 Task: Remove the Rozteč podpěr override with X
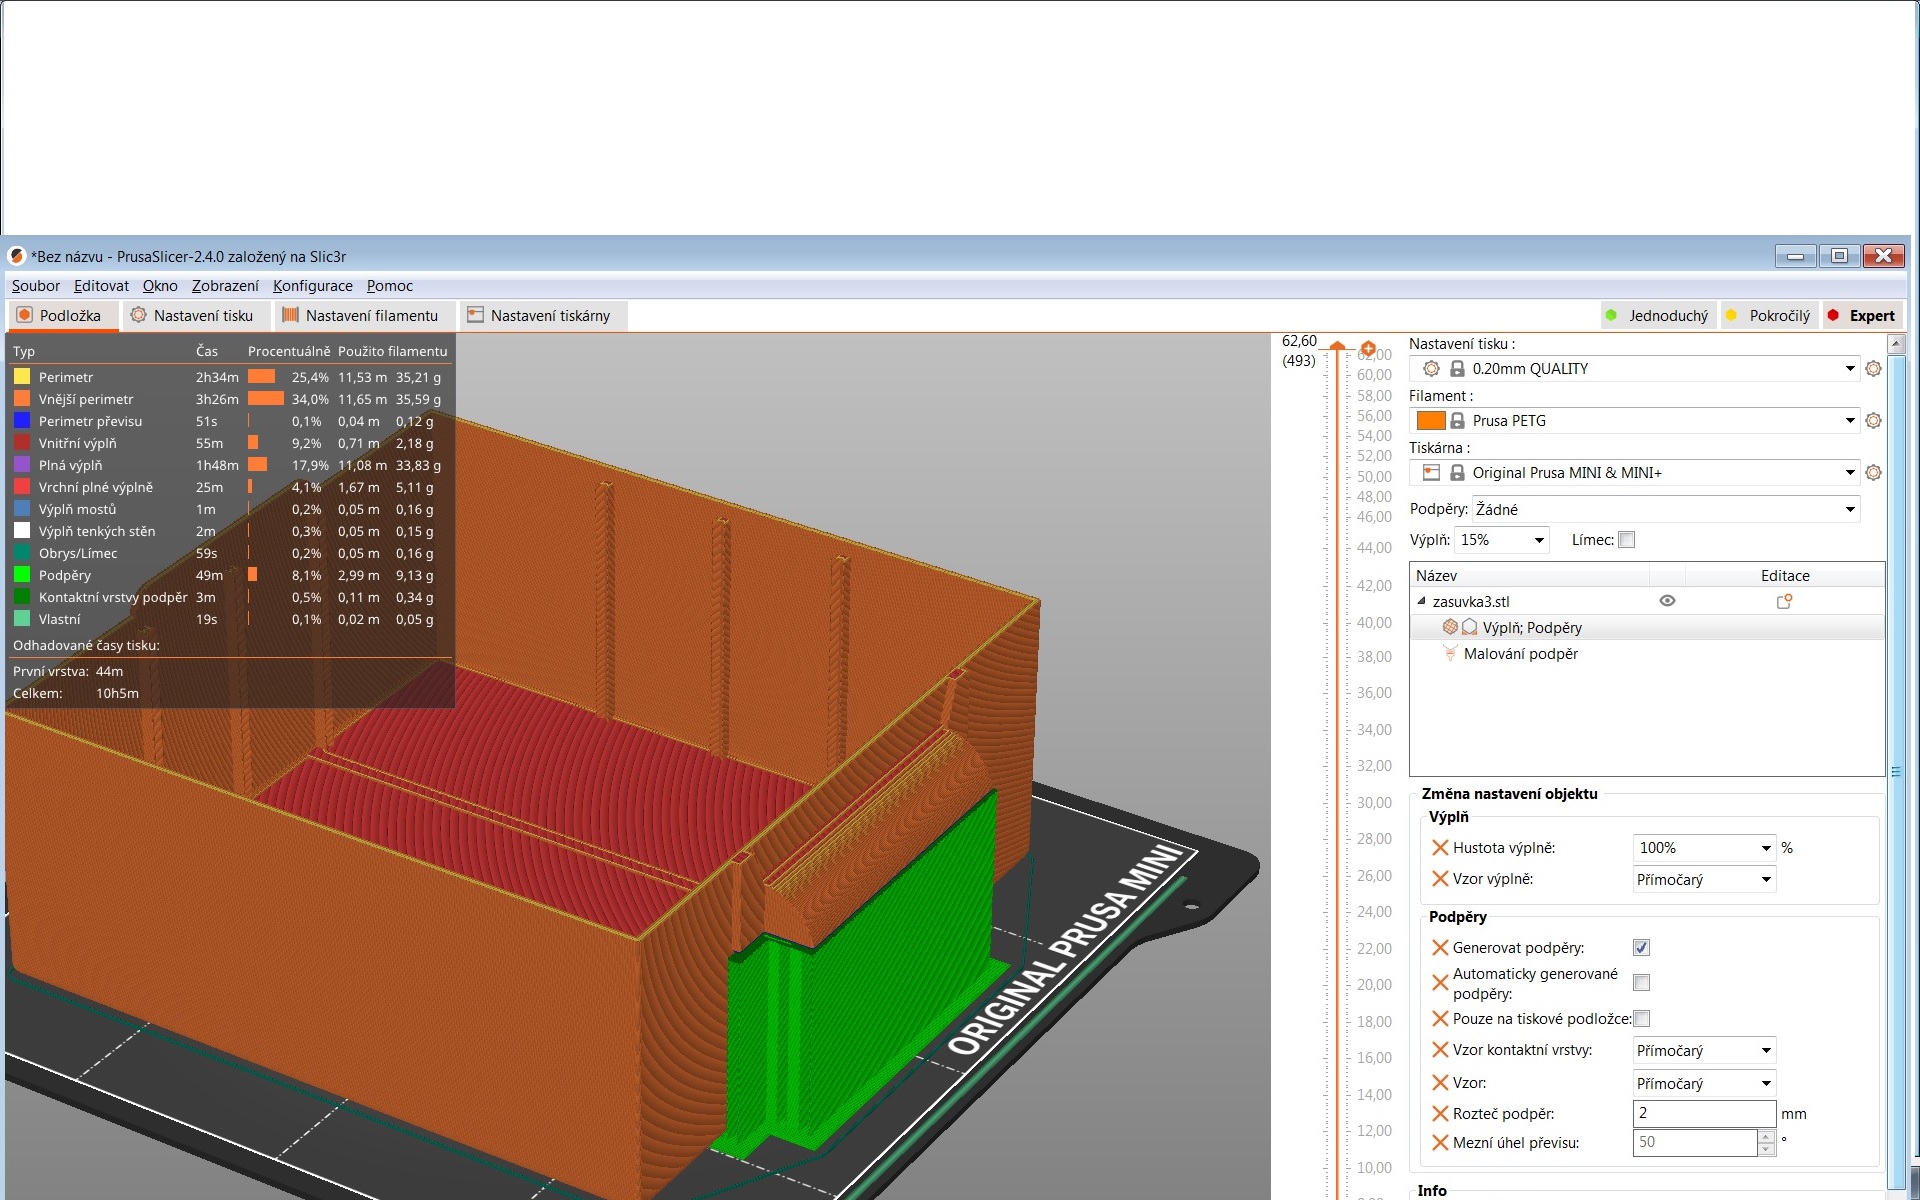pos(1440,1114)
